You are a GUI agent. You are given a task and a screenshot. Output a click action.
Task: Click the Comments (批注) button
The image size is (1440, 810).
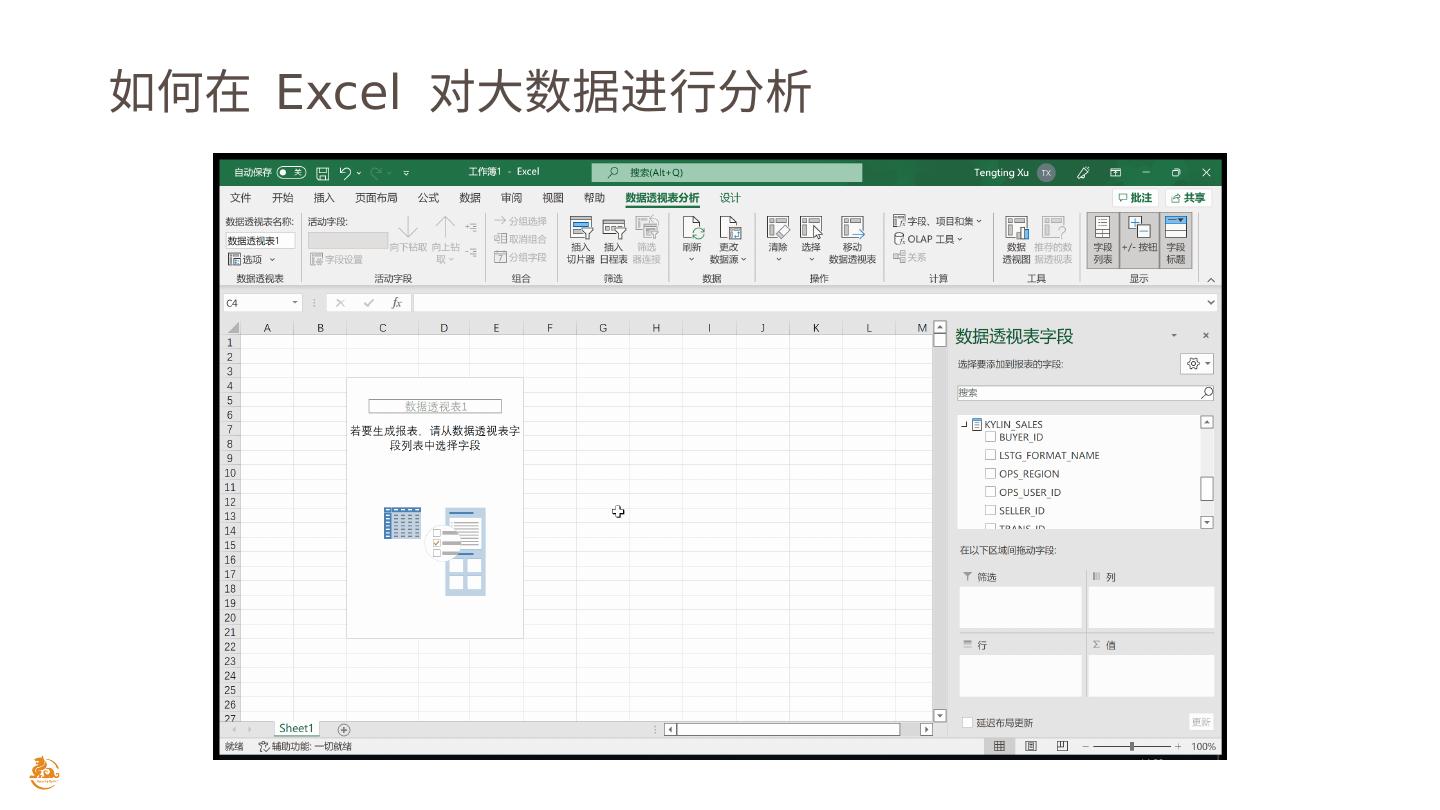[1135, 198]
